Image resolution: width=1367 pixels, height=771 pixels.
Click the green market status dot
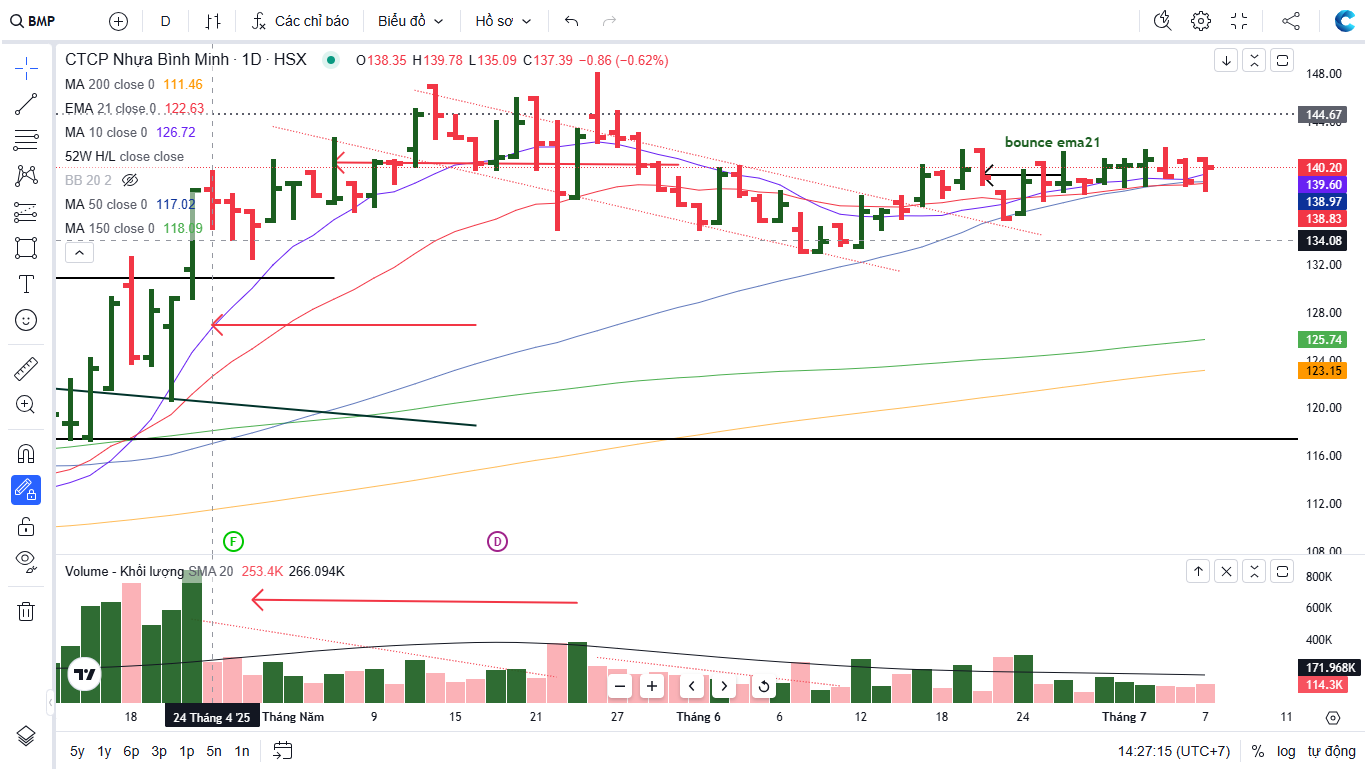(331, 60)
